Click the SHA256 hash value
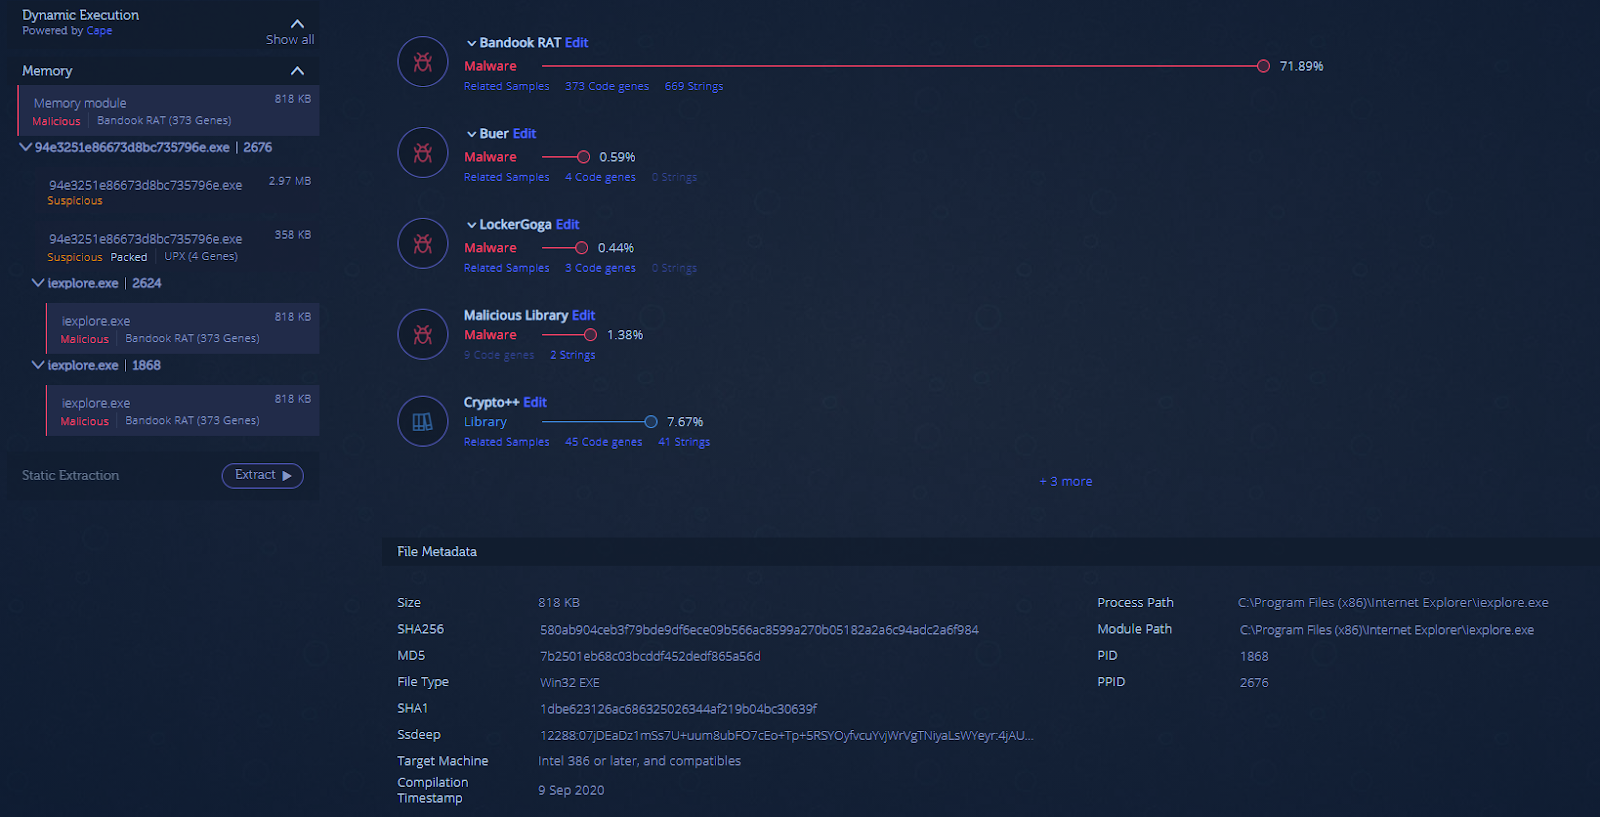Image resolution: width=1600 pixels, height=817 pixels. pyautogui.click(x=759, y=630)
